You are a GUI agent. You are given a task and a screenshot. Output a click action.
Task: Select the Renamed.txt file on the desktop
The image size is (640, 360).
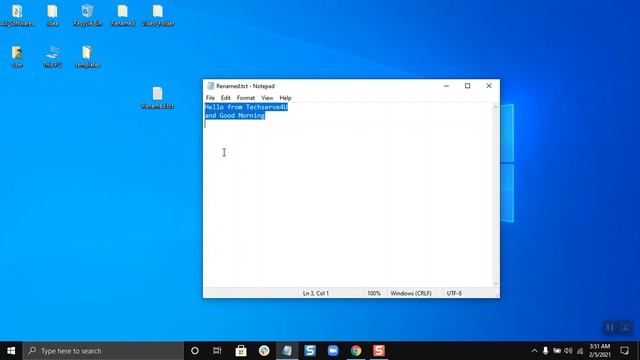click(x=158, y=98)
